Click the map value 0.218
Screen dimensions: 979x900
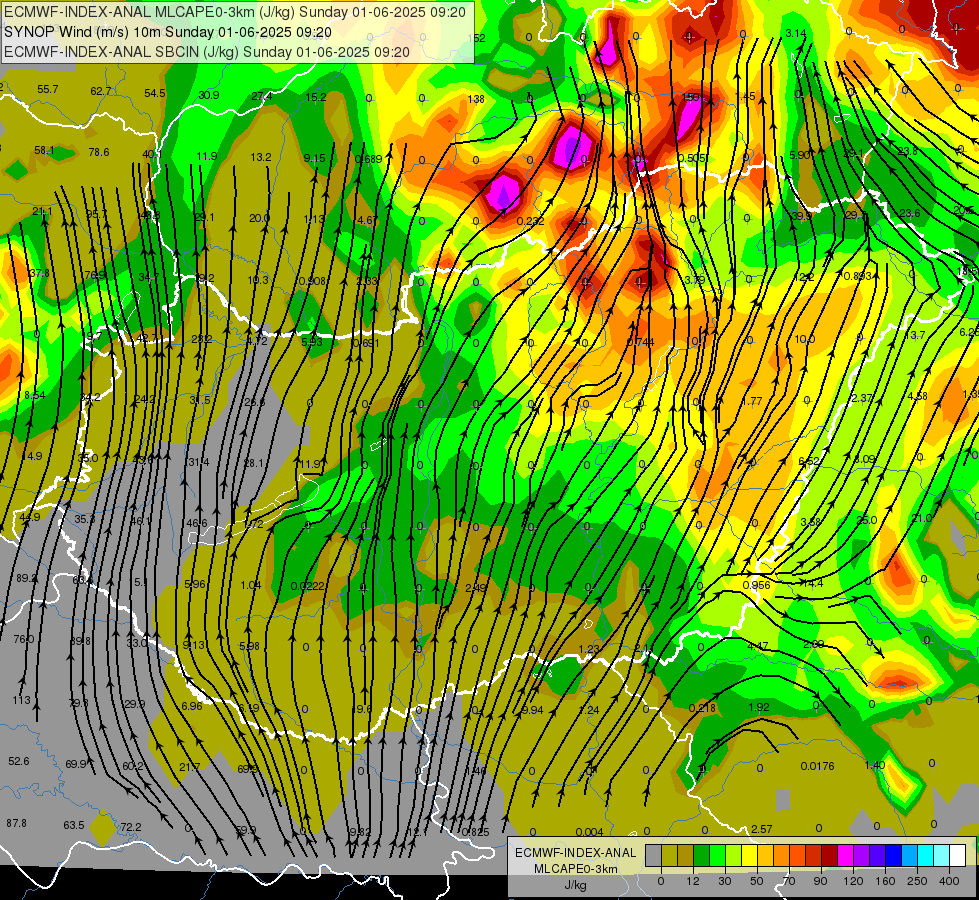tap(702, 708)
